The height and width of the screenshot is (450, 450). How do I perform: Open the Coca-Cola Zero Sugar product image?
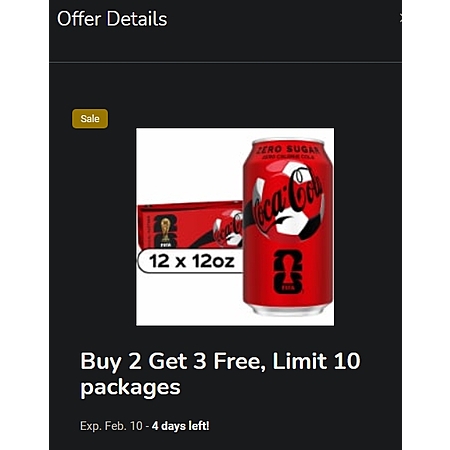pos(235,227)
